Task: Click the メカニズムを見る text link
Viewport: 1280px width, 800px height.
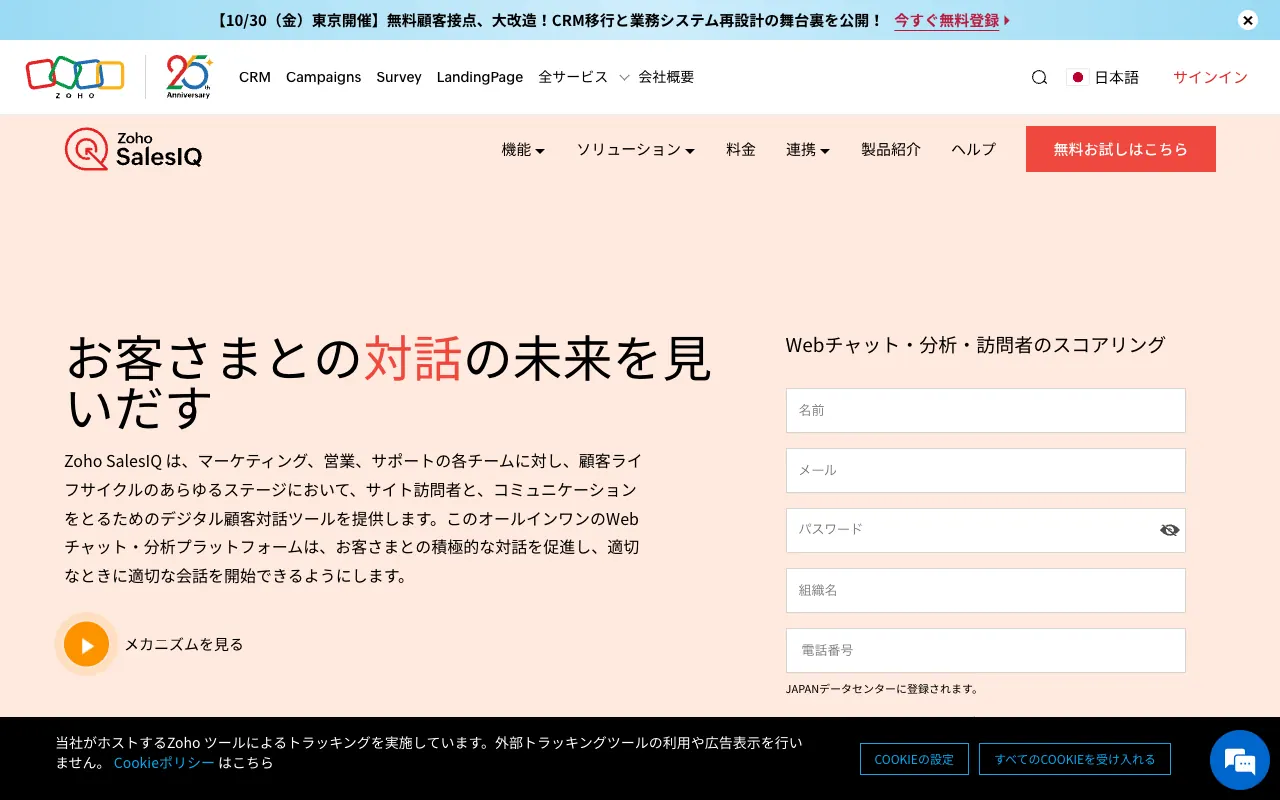Action: [184, 644]
